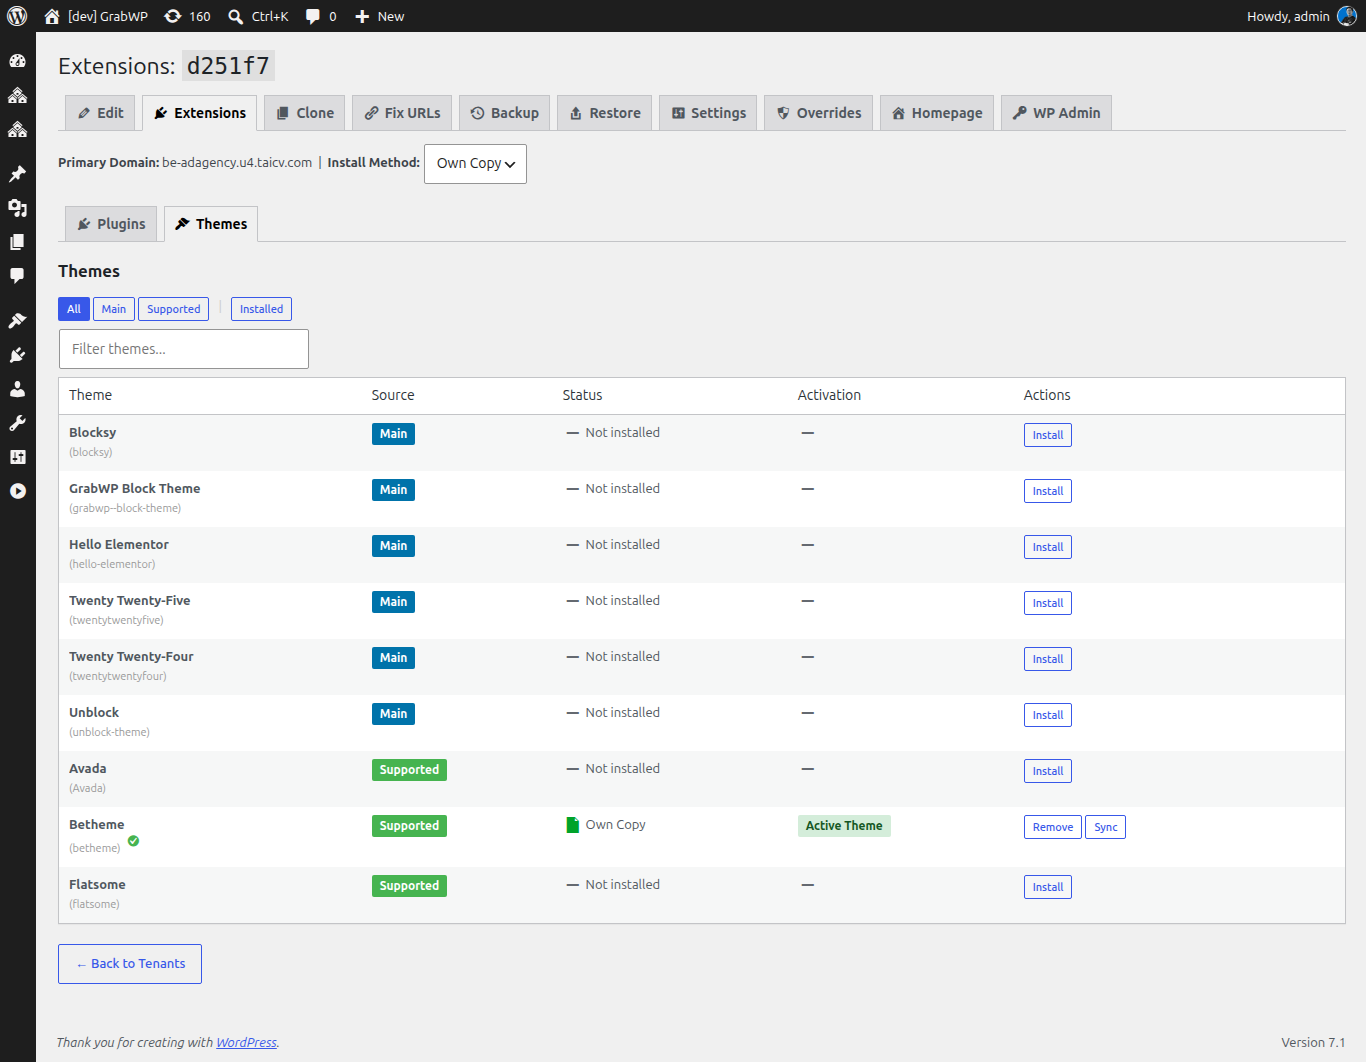Filter themes by Installed

point(261,309)
